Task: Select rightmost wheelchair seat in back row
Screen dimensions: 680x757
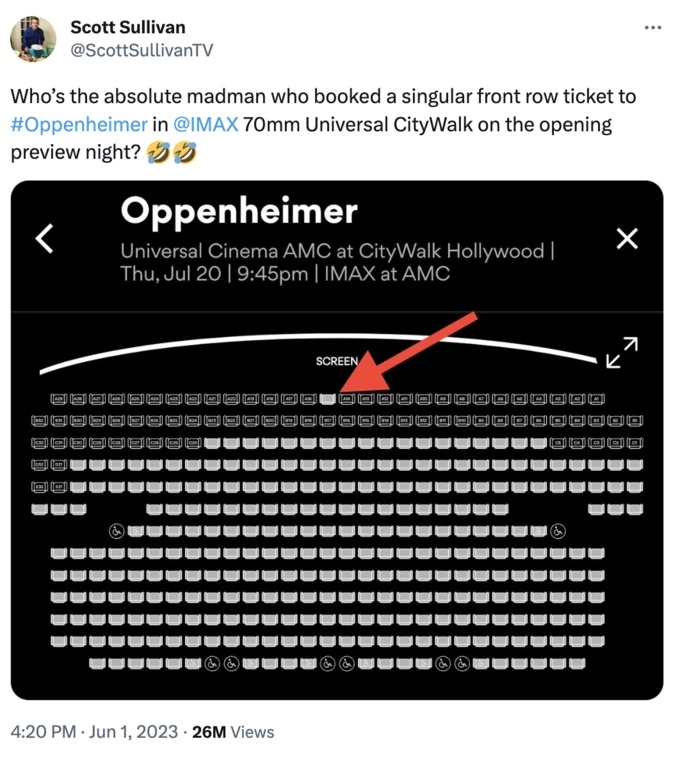Action: (462, 664)
